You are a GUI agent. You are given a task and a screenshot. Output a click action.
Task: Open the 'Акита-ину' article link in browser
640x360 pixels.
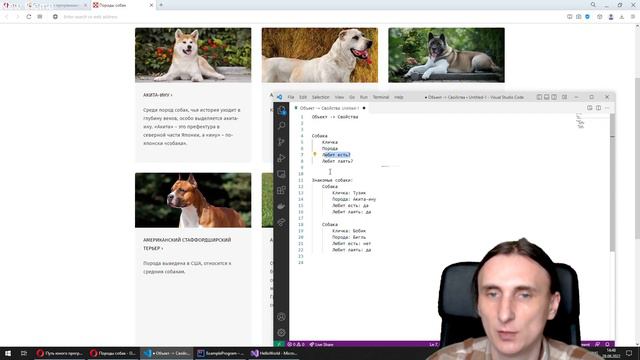[158, 95]
